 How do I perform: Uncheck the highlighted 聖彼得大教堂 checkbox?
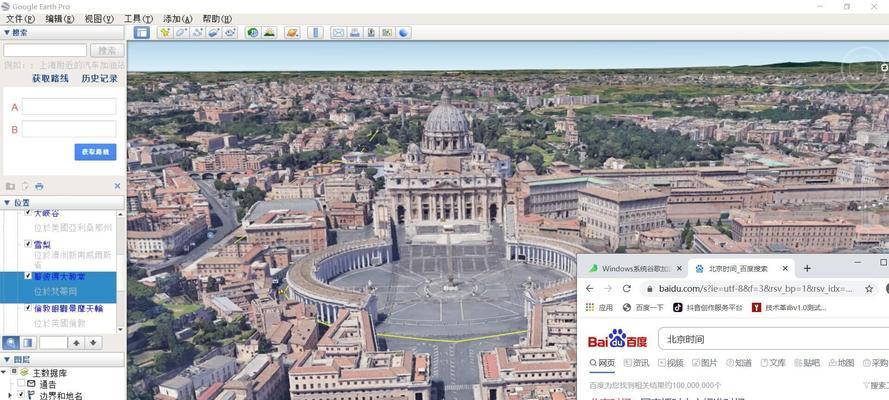(x=28, y=276)
